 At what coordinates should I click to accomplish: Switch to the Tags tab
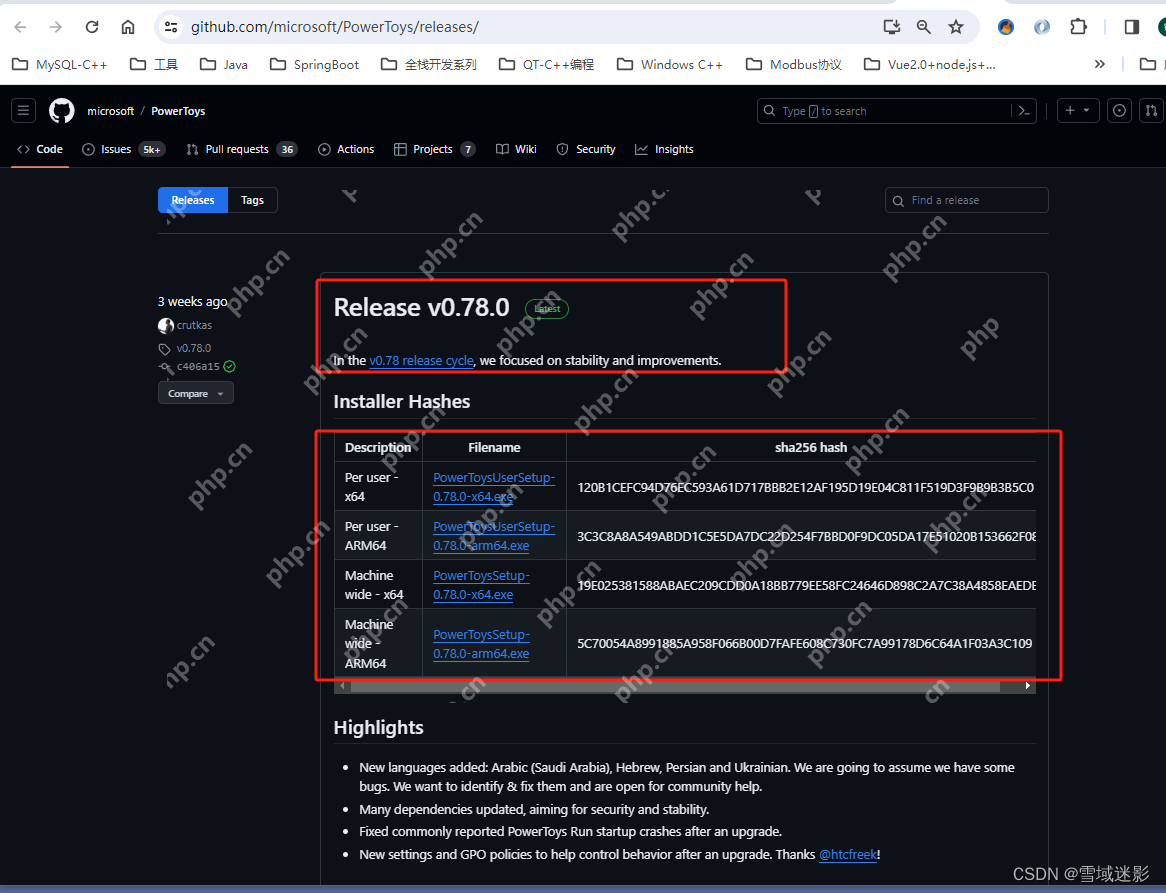[x=252, y=200]
